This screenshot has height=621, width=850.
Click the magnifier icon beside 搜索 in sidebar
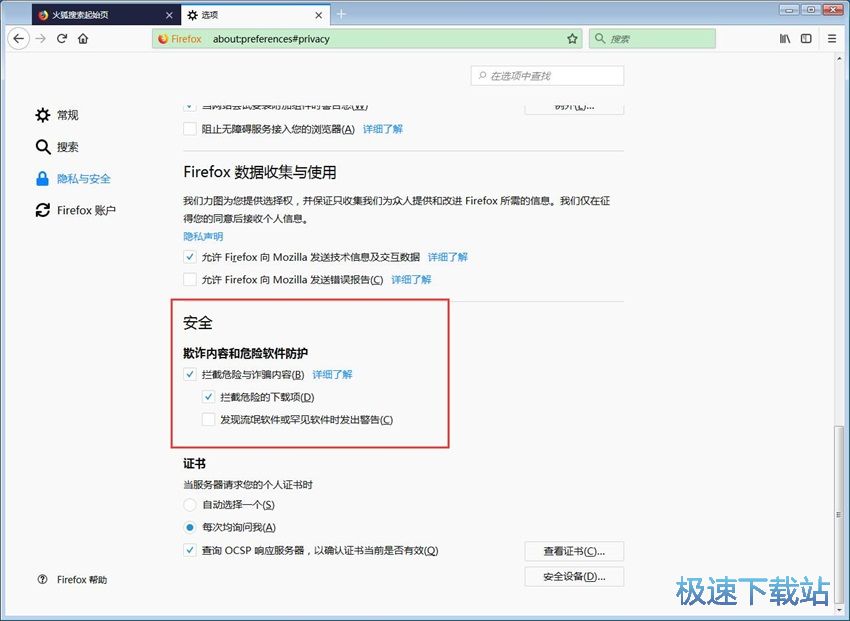(43, 146)
